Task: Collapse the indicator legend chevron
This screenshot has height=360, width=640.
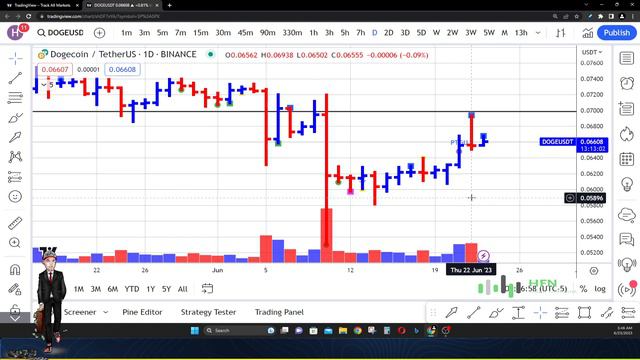Action: tap(44, 84)
